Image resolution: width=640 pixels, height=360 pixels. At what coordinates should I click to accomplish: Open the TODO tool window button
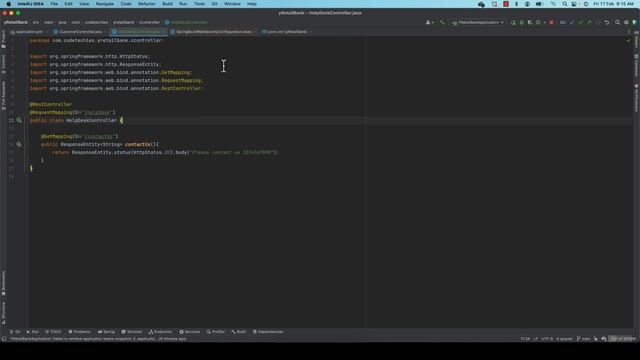pos(53,332)
